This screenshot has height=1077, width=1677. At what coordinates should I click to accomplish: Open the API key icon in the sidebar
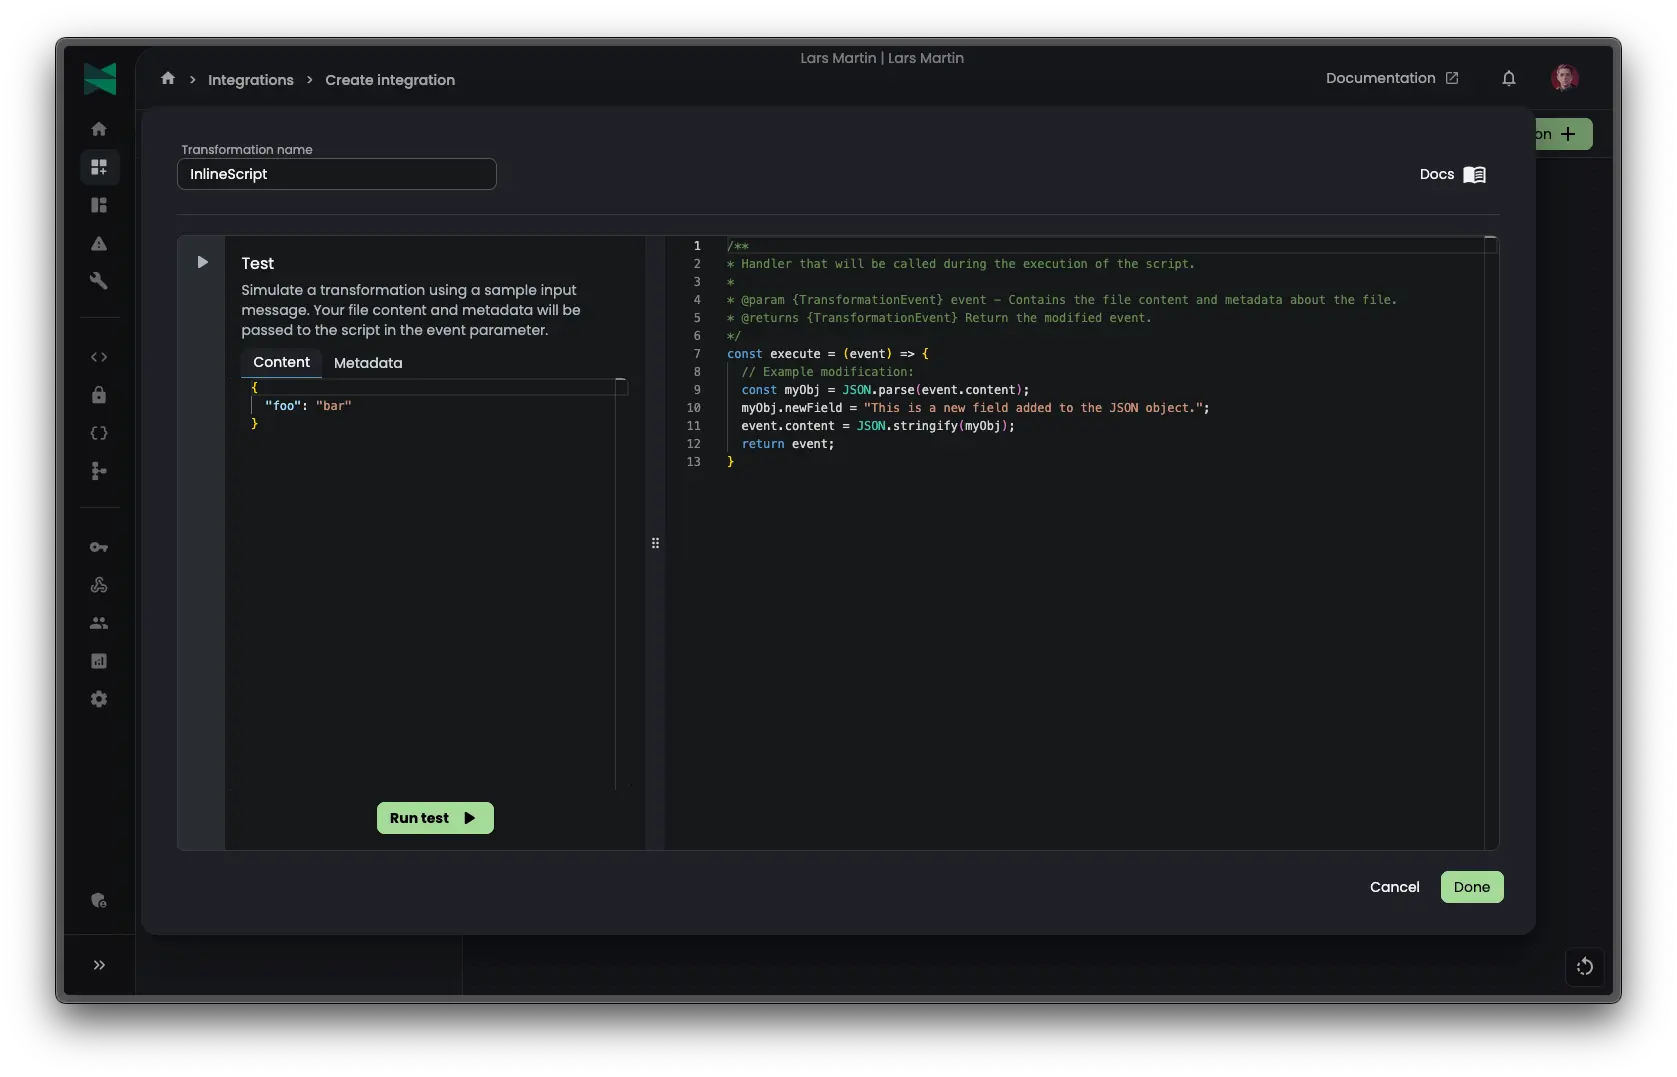pos(99,547)
